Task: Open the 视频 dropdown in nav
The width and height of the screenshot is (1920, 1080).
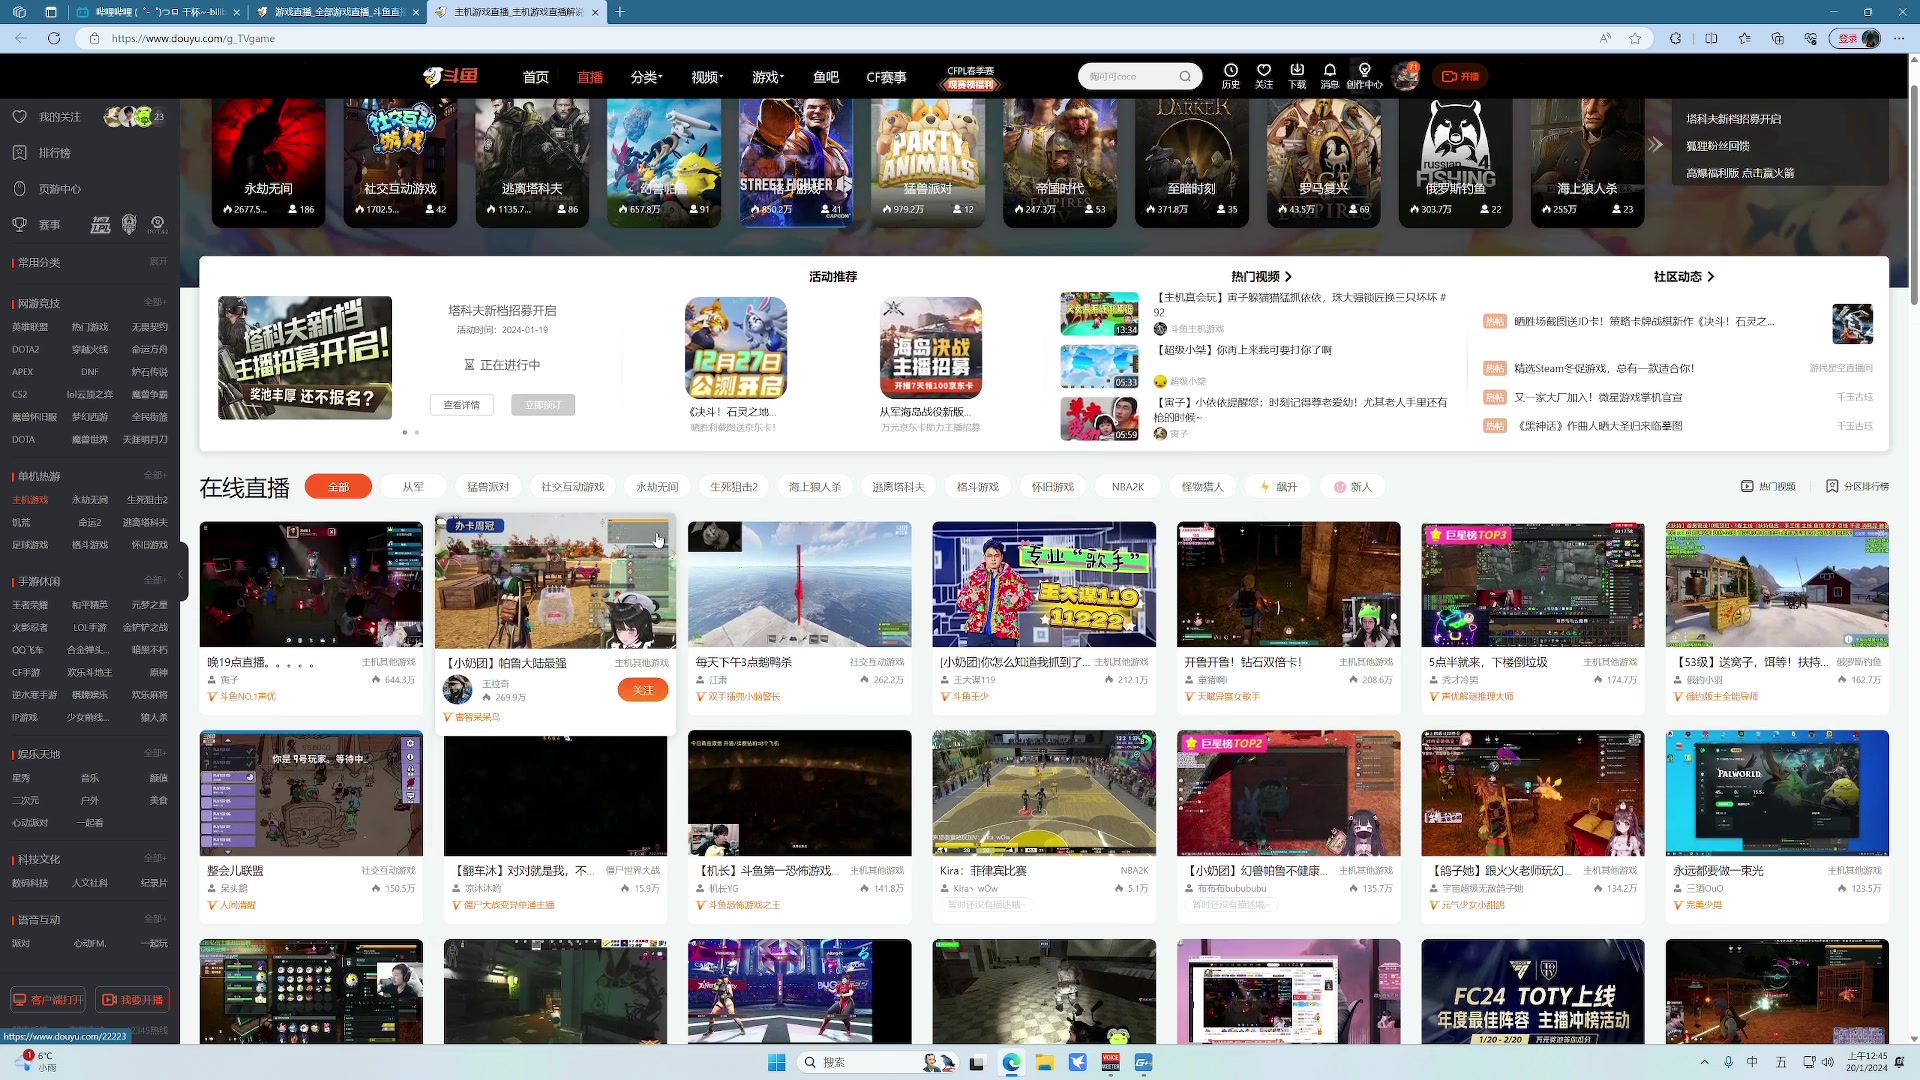Action: tap(707, 77)
